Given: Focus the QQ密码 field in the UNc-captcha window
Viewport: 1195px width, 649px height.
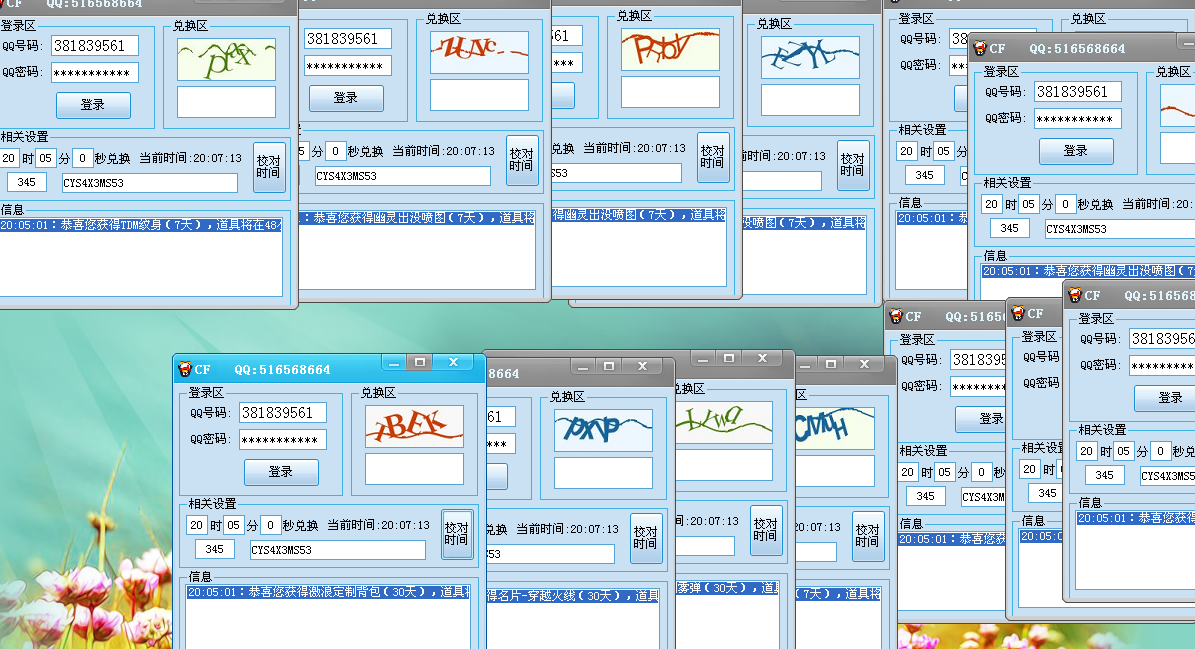Looking at the screenshot, I should [x=348, y=66].
